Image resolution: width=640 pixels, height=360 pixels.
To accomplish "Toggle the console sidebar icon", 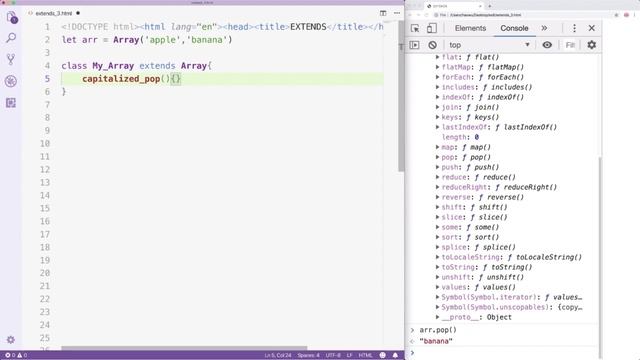I will pyautogui.click(x=414, y=45).
